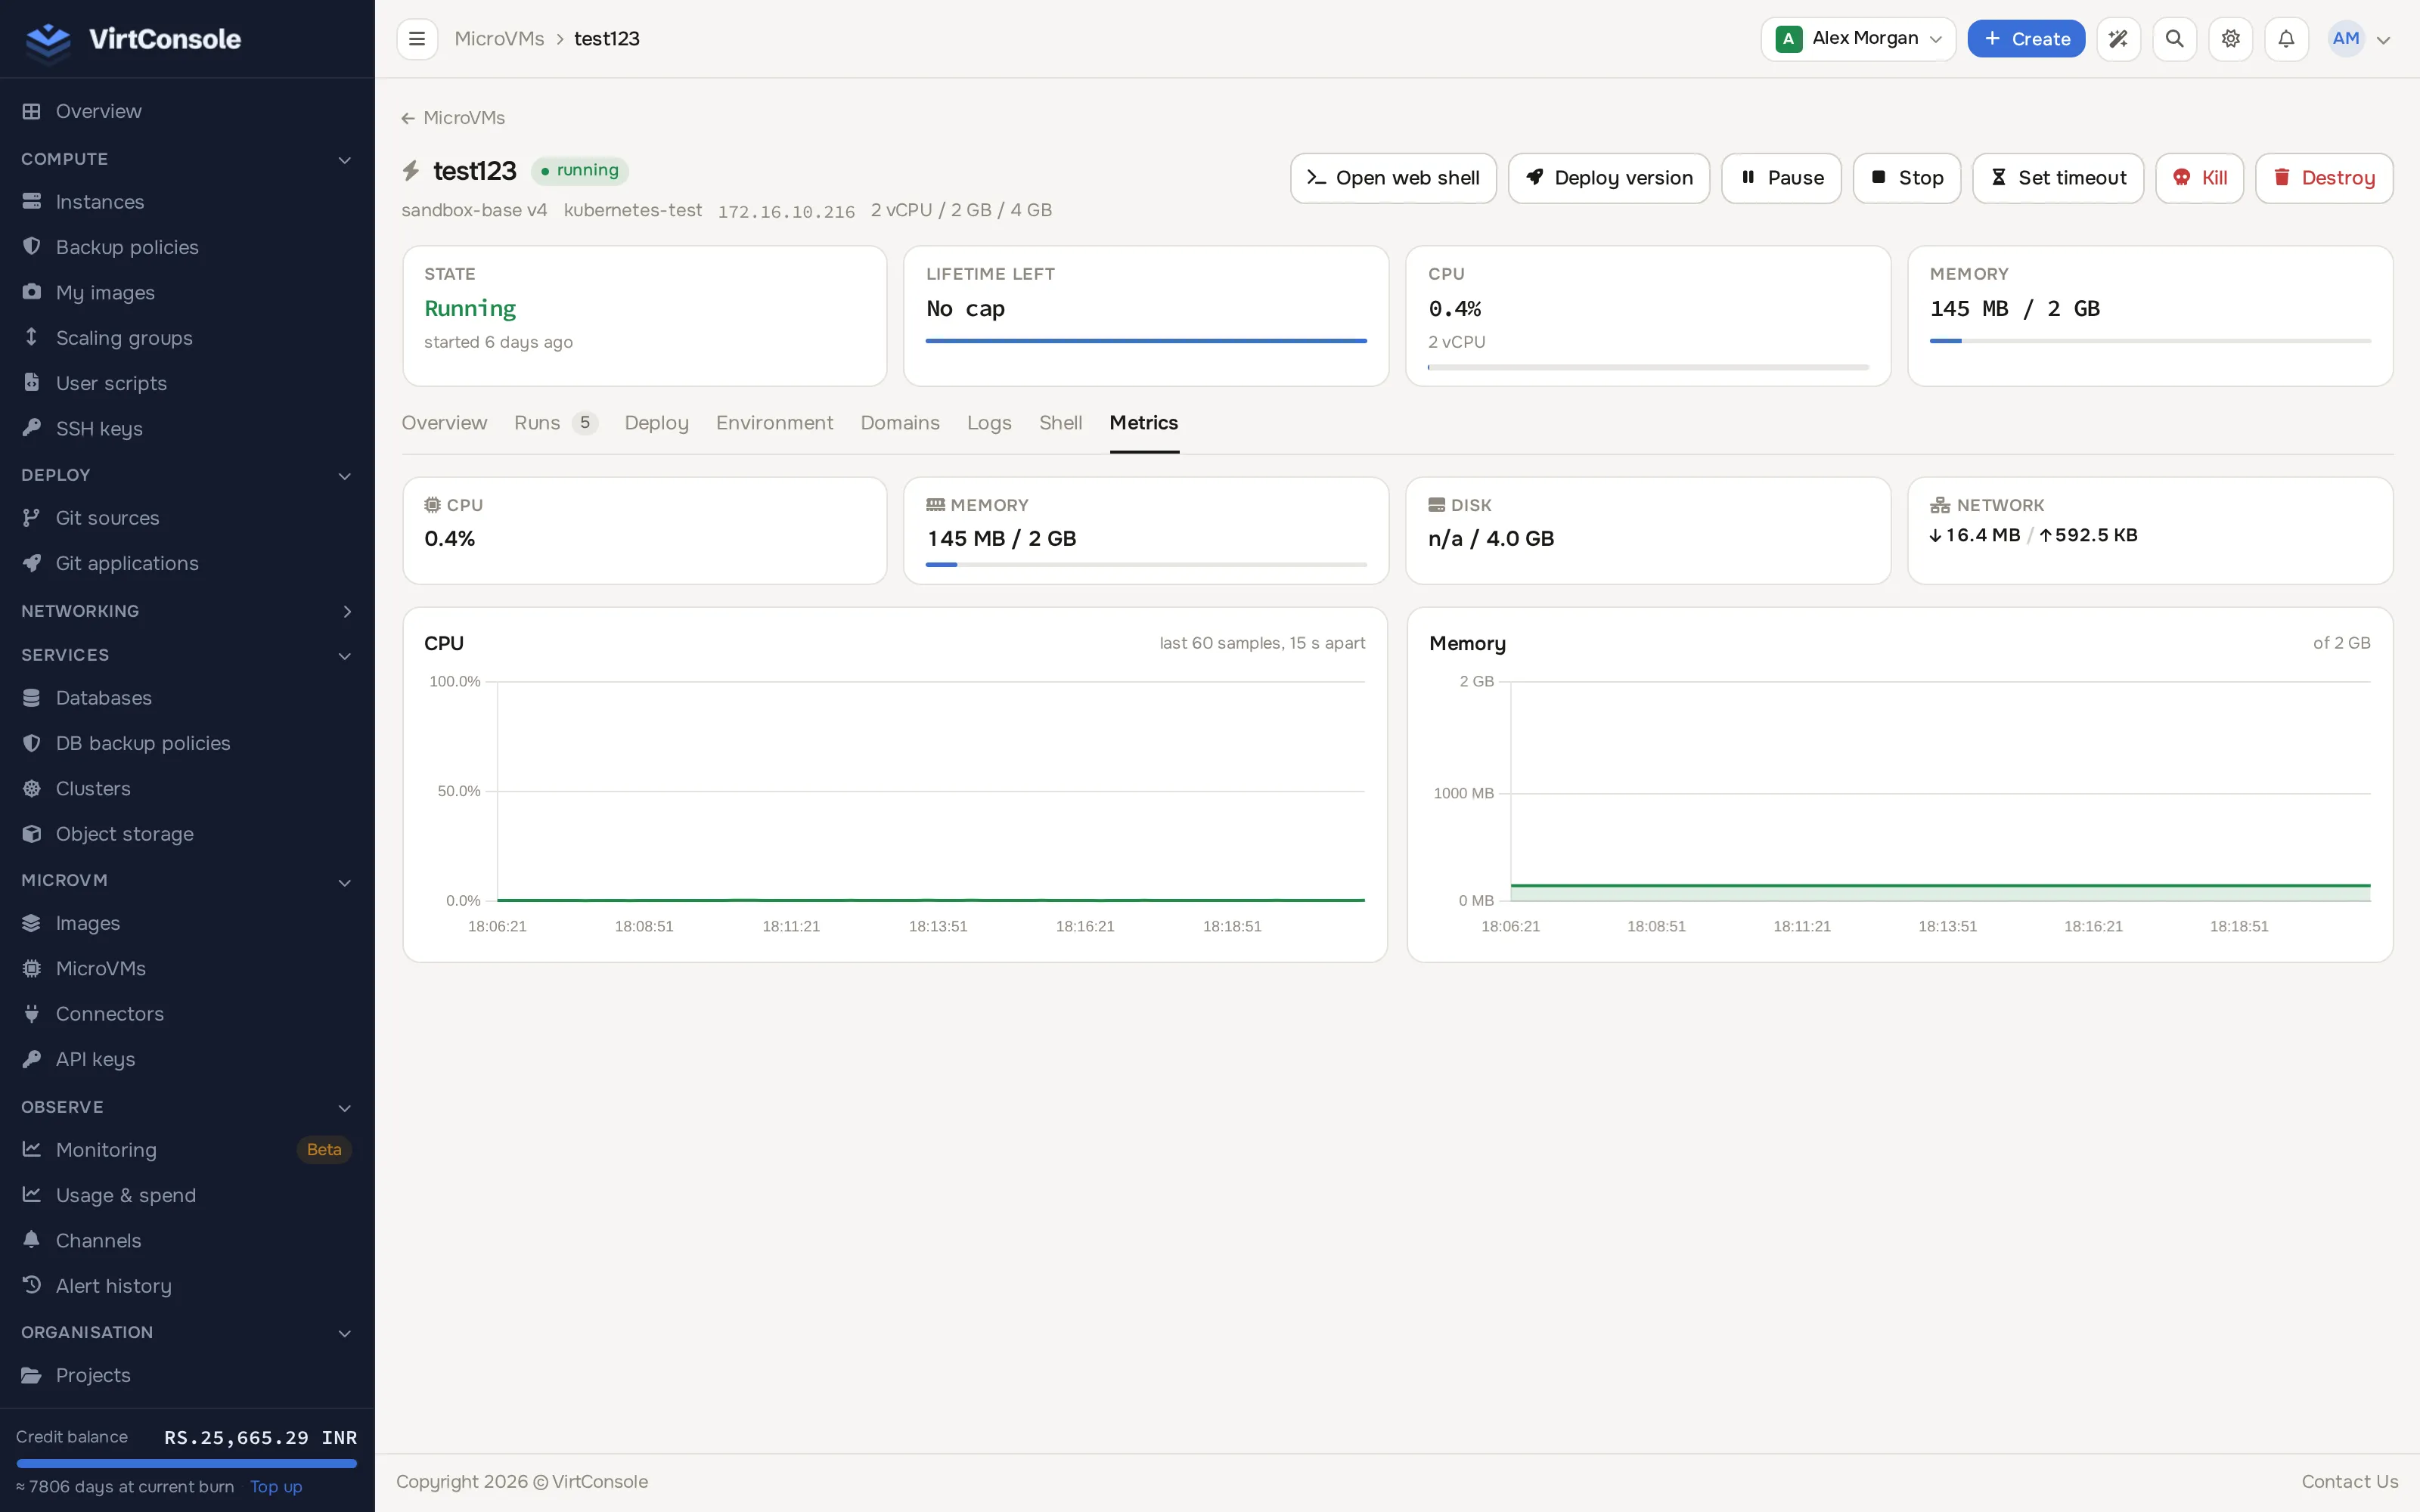Click the hamburger menu icon

417,39
